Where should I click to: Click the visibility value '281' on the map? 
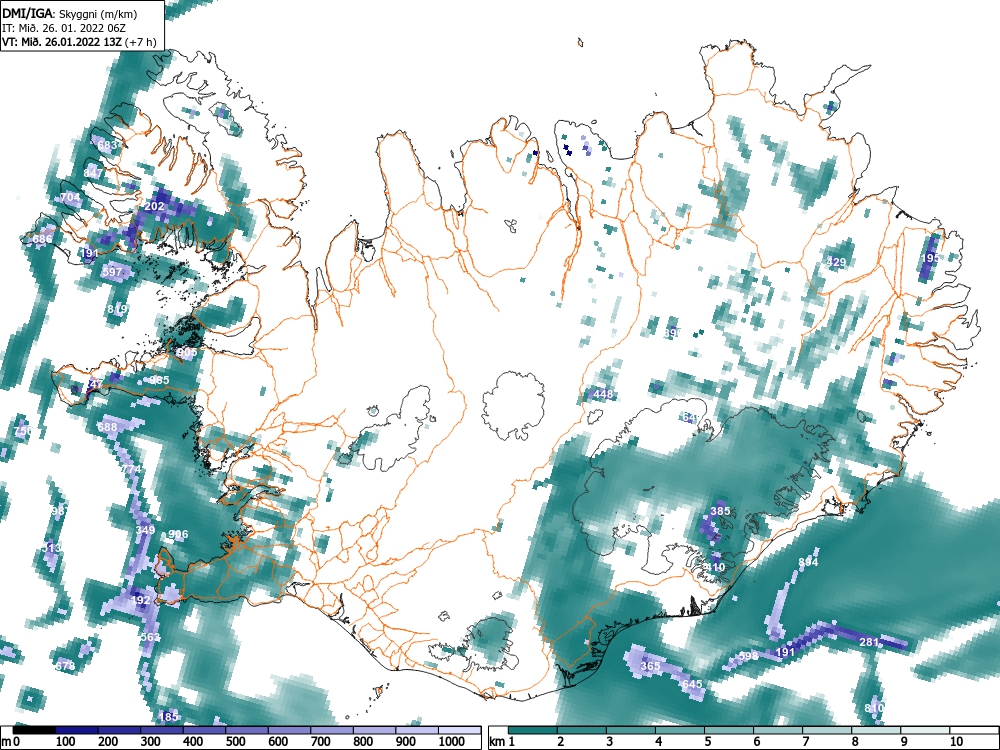click(869, 642)
